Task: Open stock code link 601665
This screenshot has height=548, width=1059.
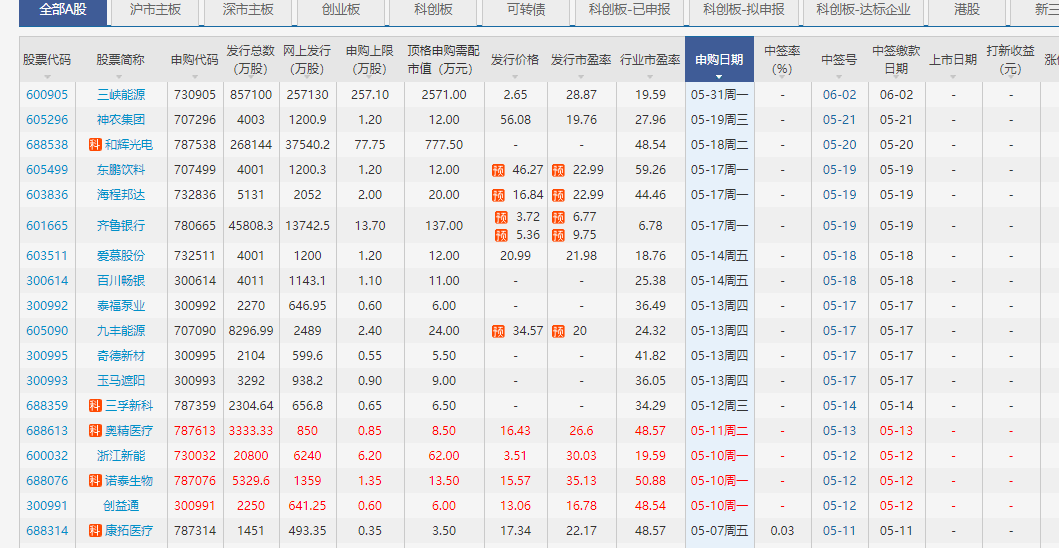Action: (x=47, y=226)
